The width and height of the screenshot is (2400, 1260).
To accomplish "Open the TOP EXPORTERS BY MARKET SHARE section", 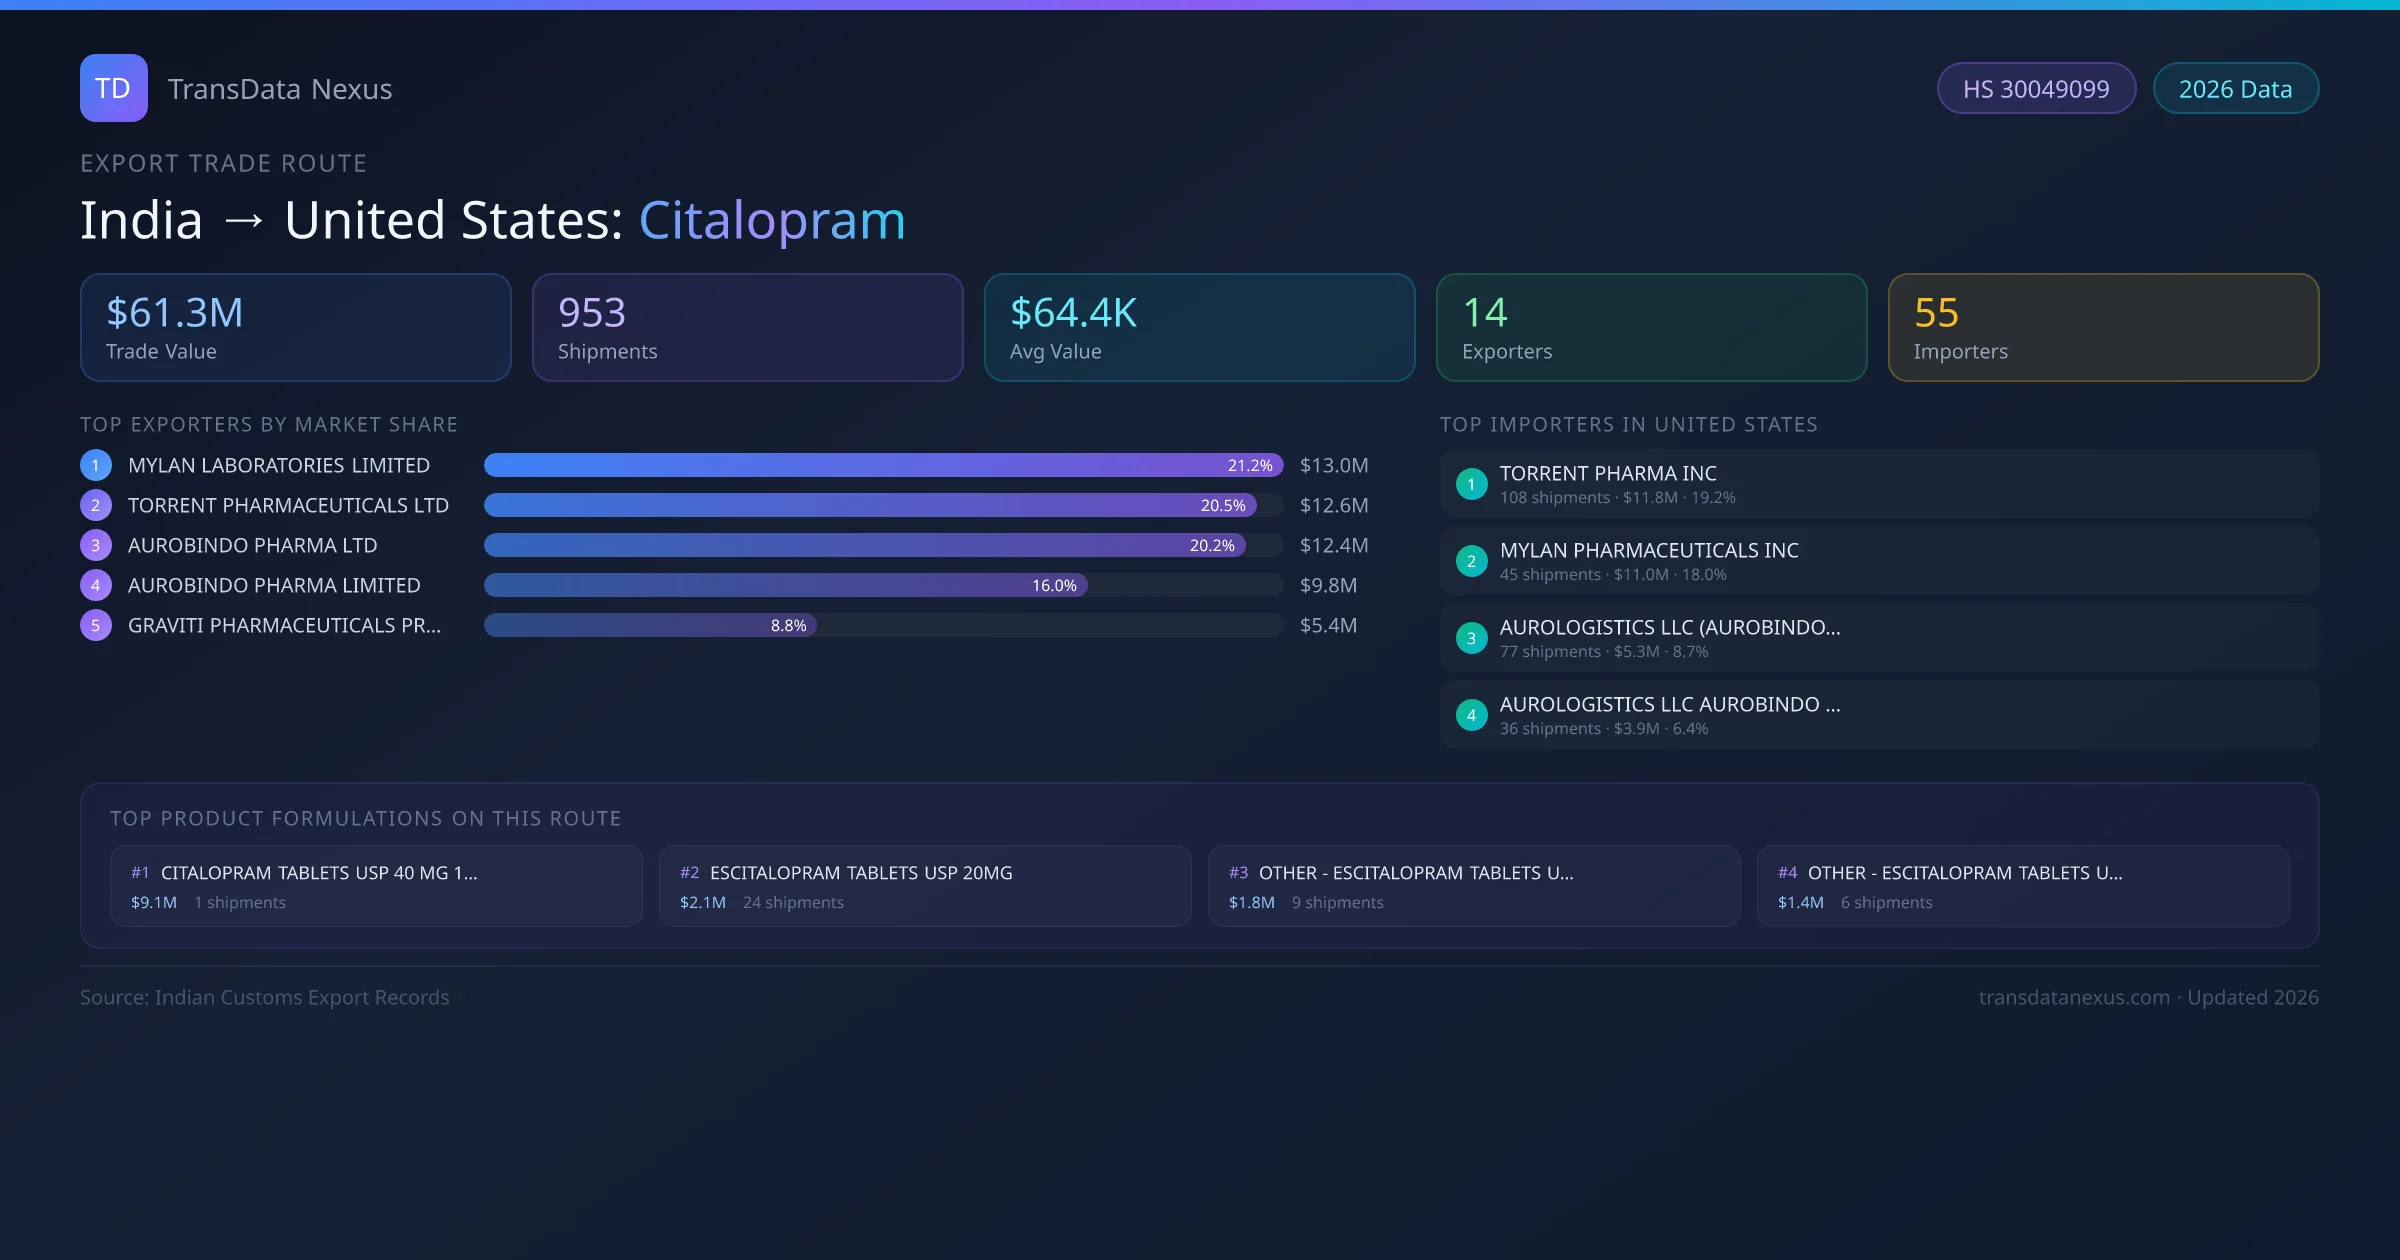I will [270, 424].
